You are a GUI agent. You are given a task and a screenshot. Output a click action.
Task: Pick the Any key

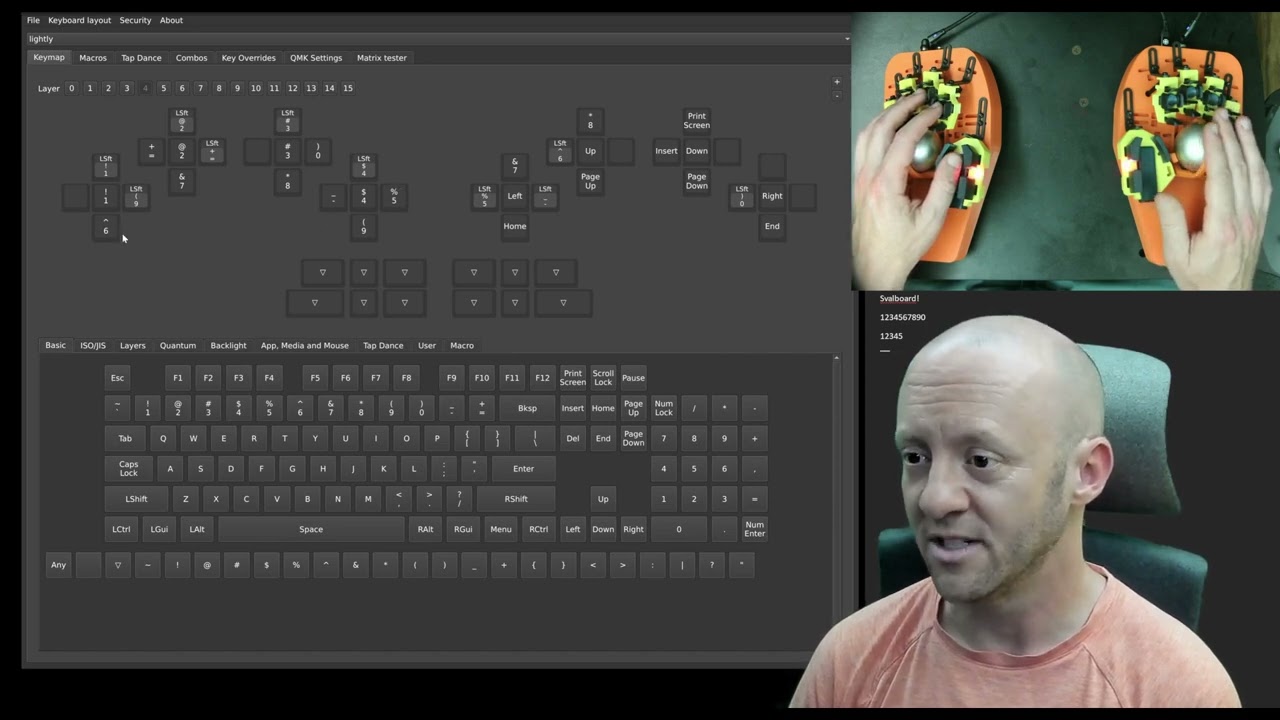[59, 565]
